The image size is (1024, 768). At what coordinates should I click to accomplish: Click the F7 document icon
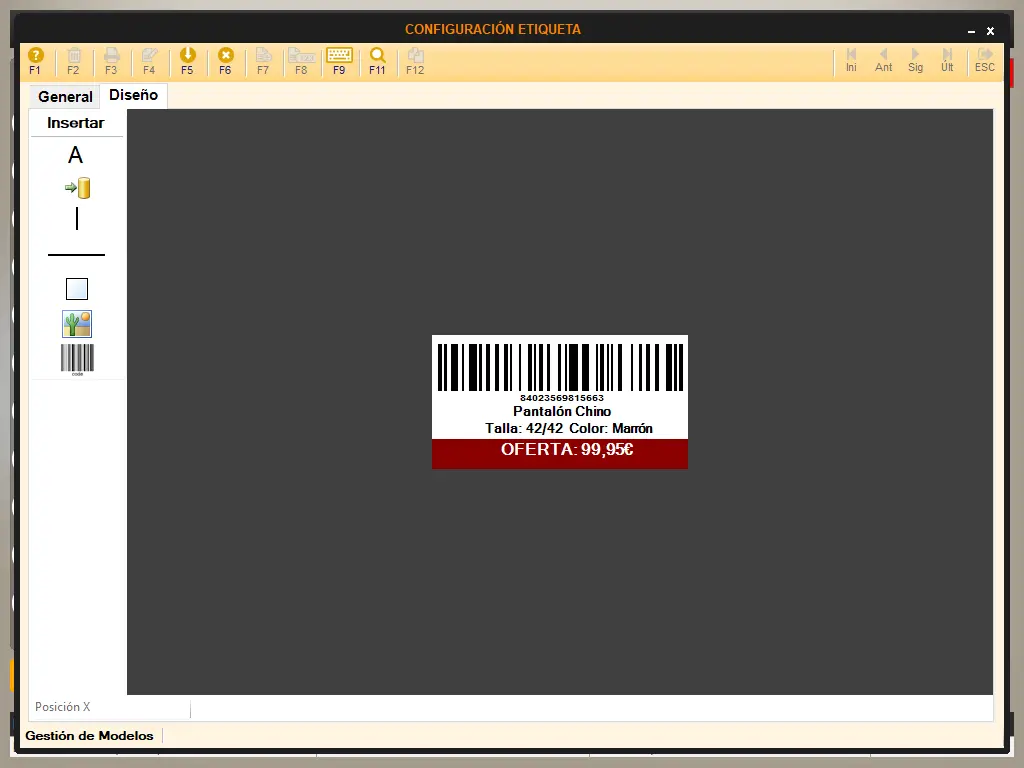point(263,61)
